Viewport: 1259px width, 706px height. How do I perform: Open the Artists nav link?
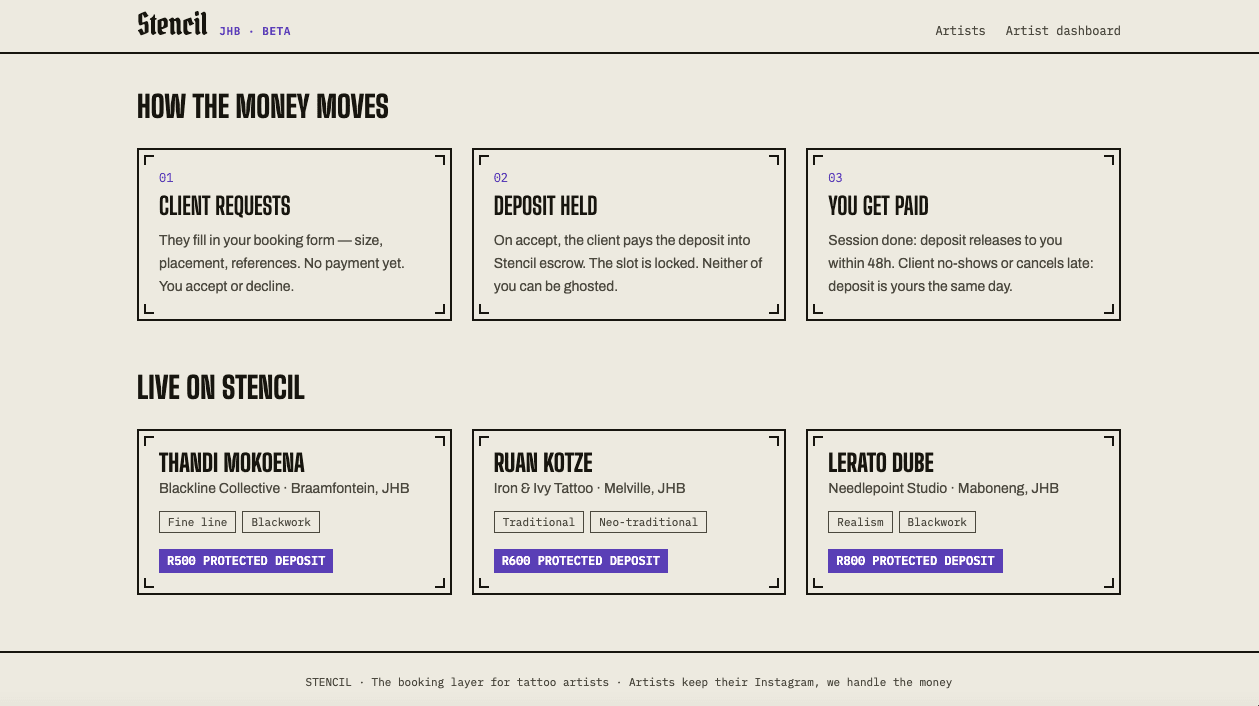(x=960, y=31)
